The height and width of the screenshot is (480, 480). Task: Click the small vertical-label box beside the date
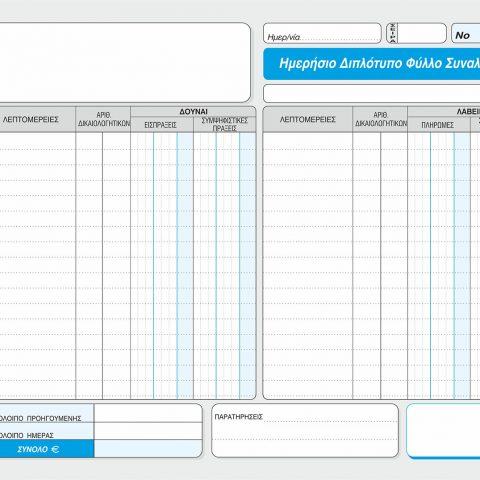point(393,33)
